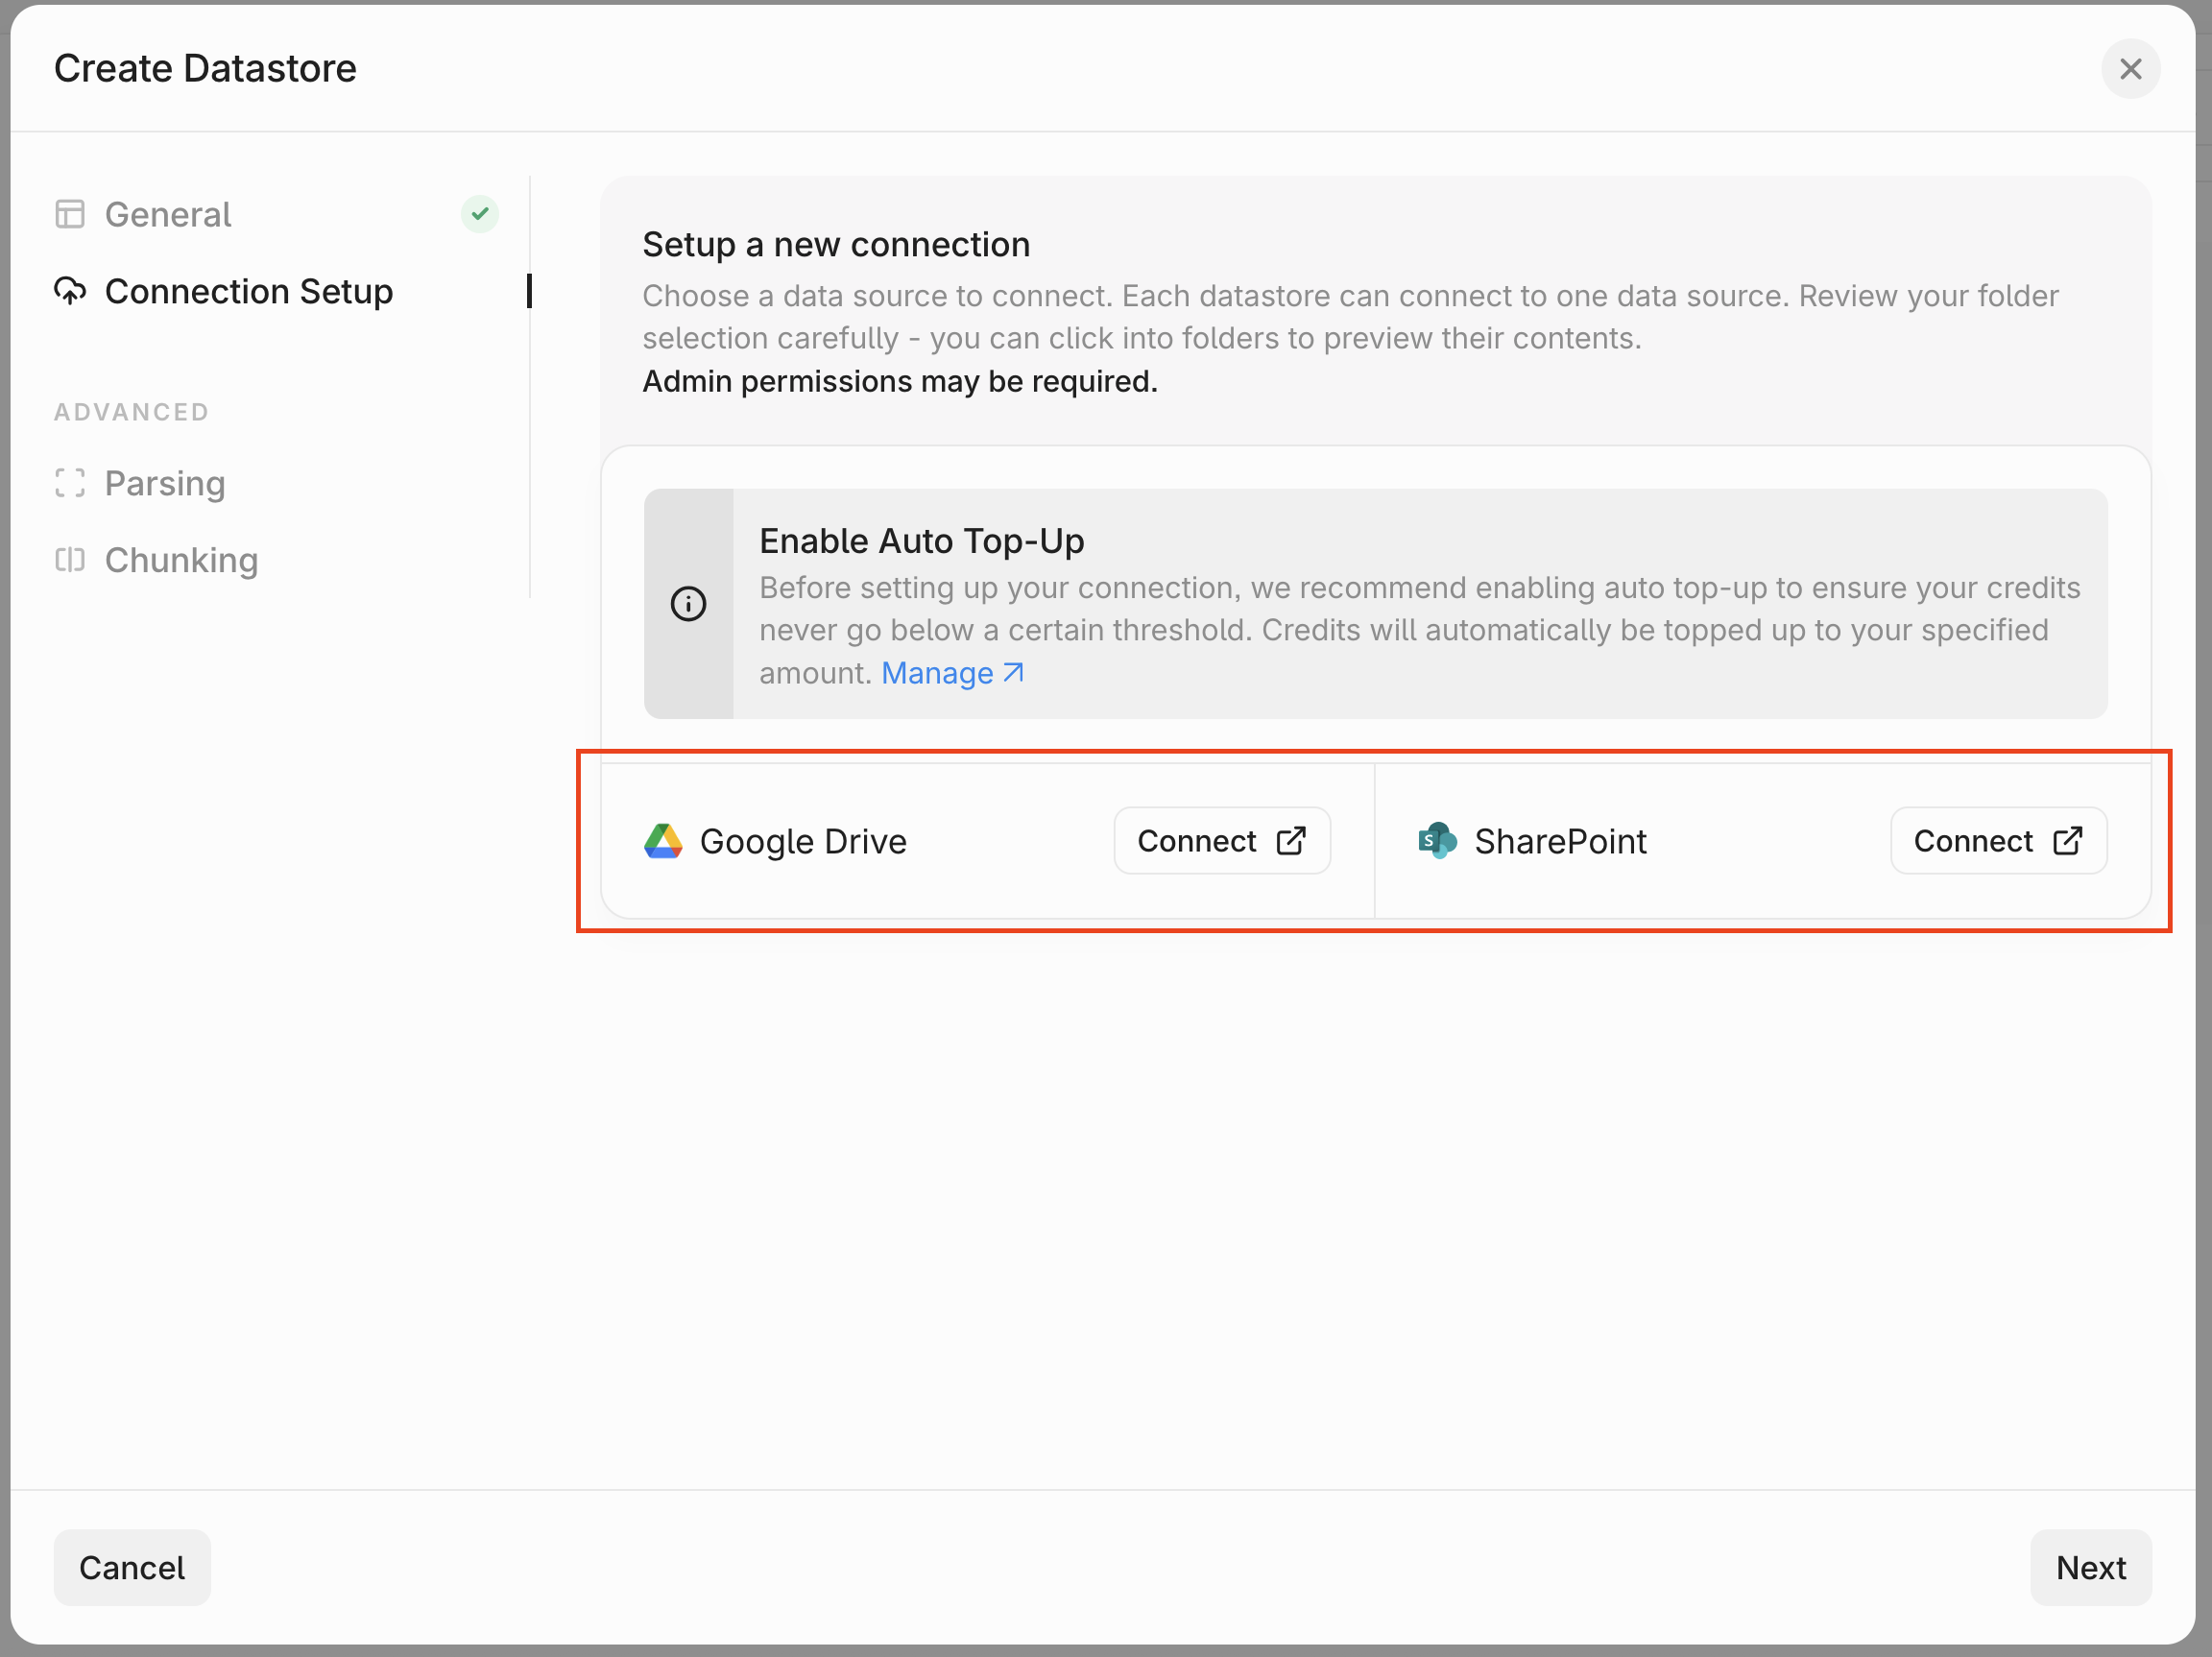Connect SharePoint data source

1997,841
